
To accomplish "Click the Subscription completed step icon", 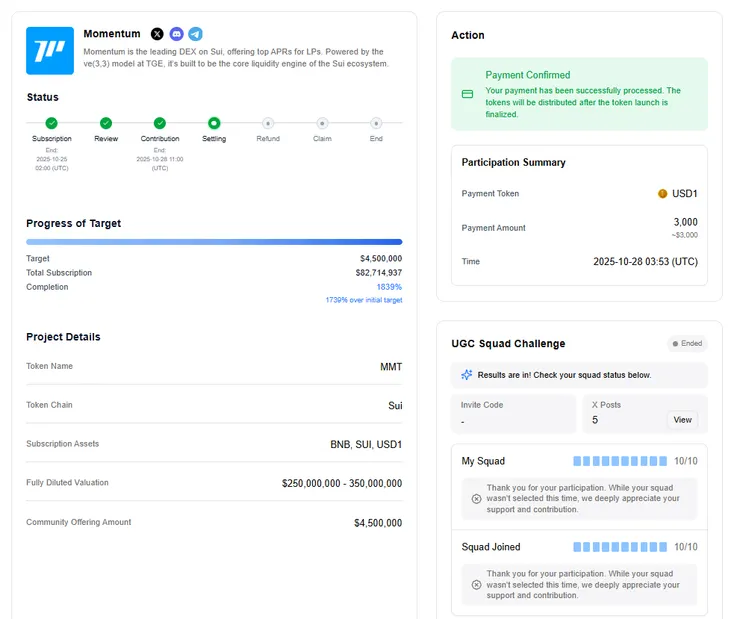I will (x=51, y=123).
